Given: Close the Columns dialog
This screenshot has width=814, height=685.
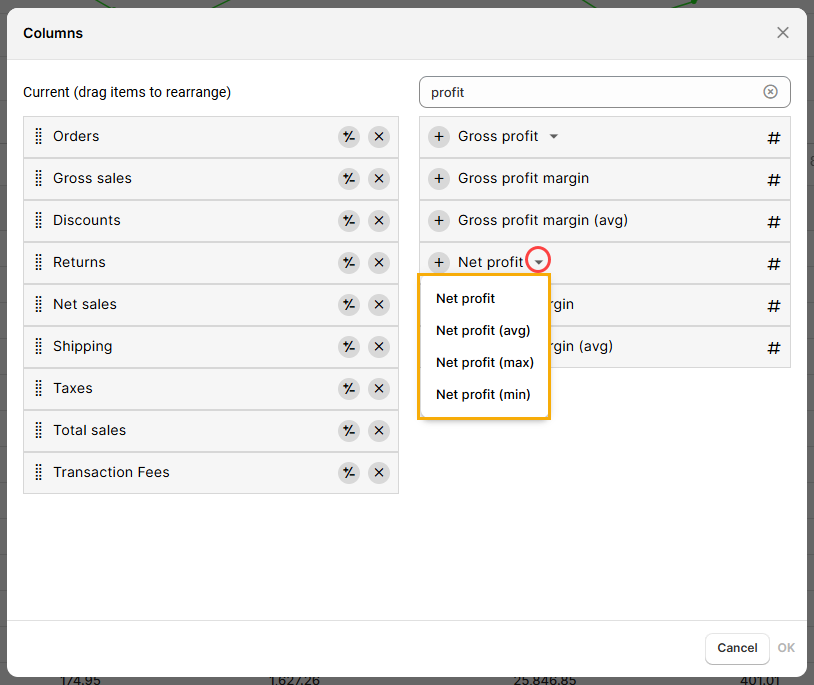Looking at the screenshot, I should point(782,33).
